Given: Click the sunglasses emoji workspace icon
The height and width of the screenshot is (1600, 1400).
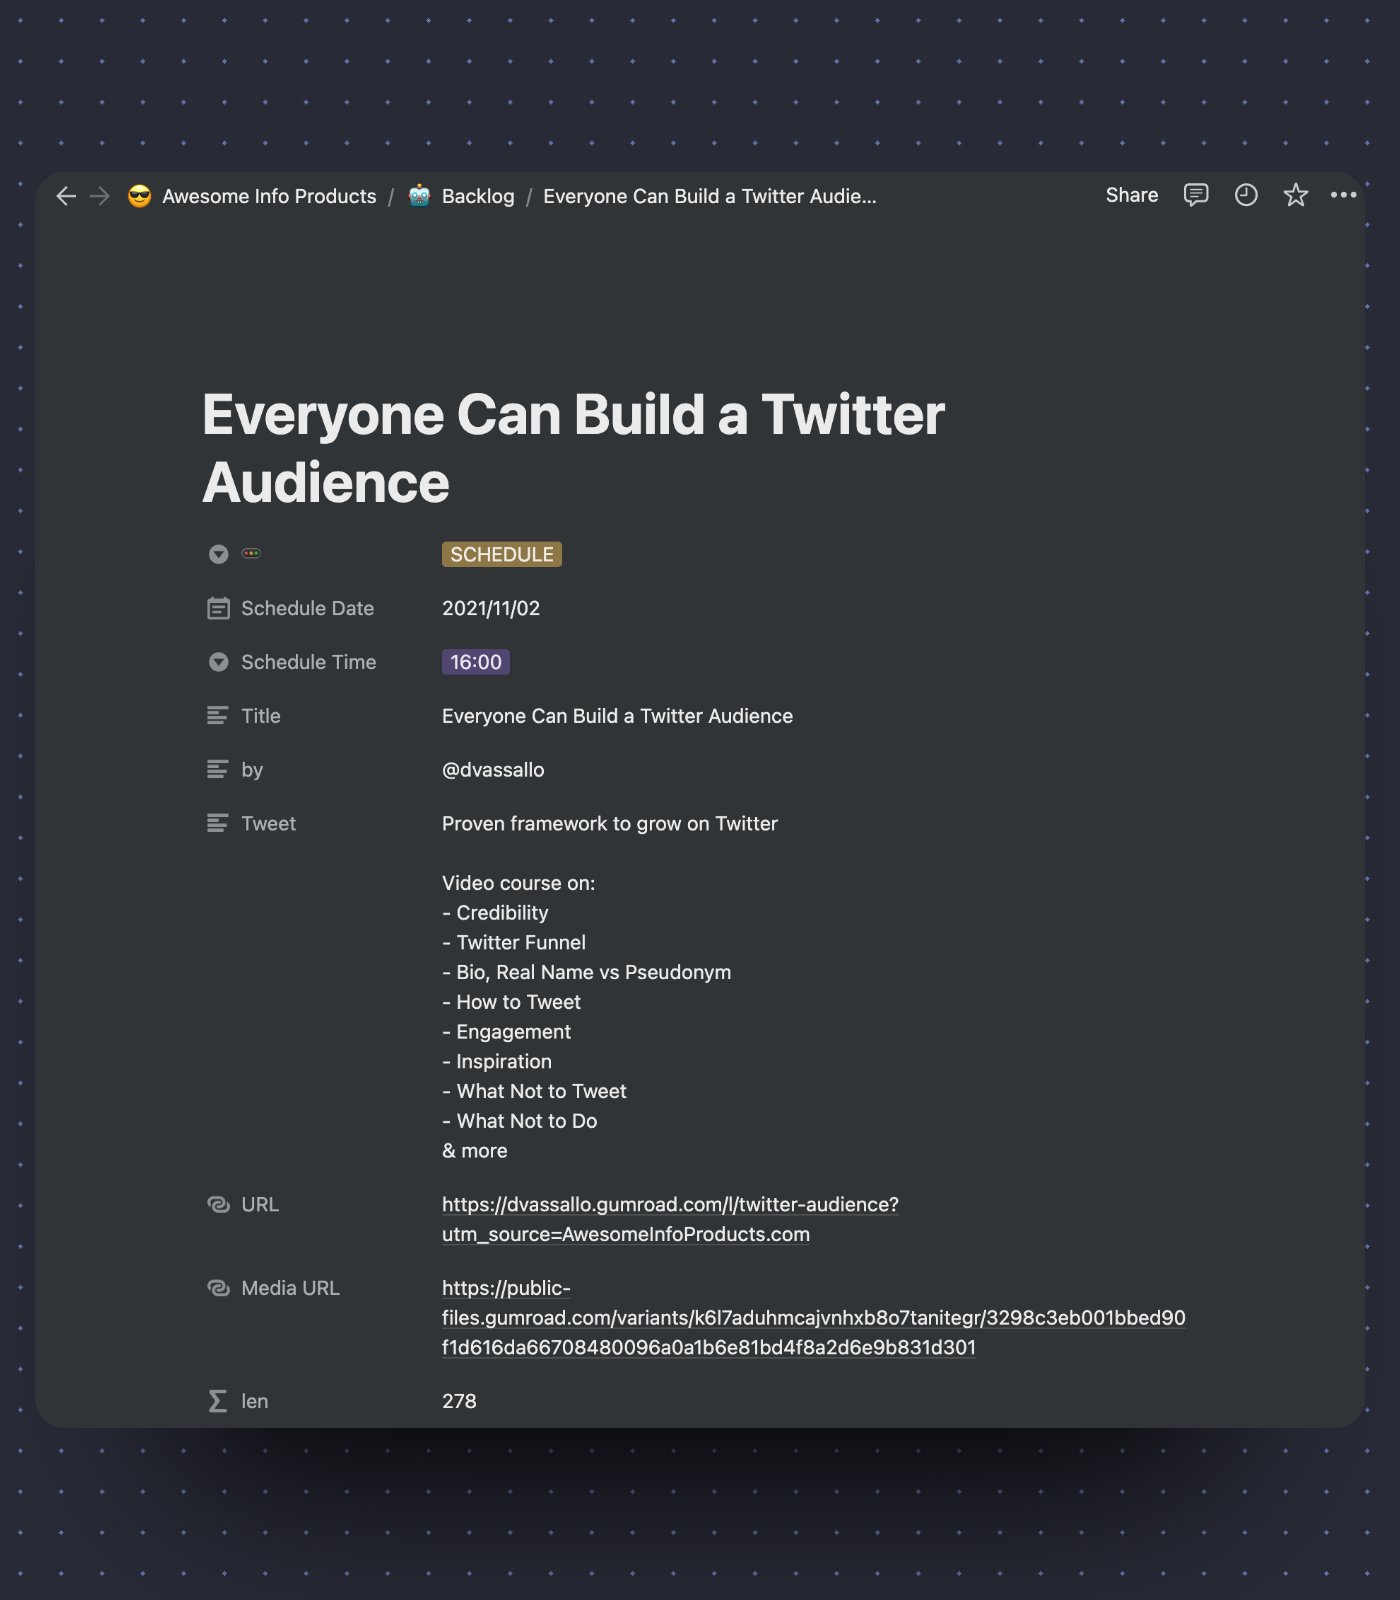Looking at the screenshot, I should 140,196.
